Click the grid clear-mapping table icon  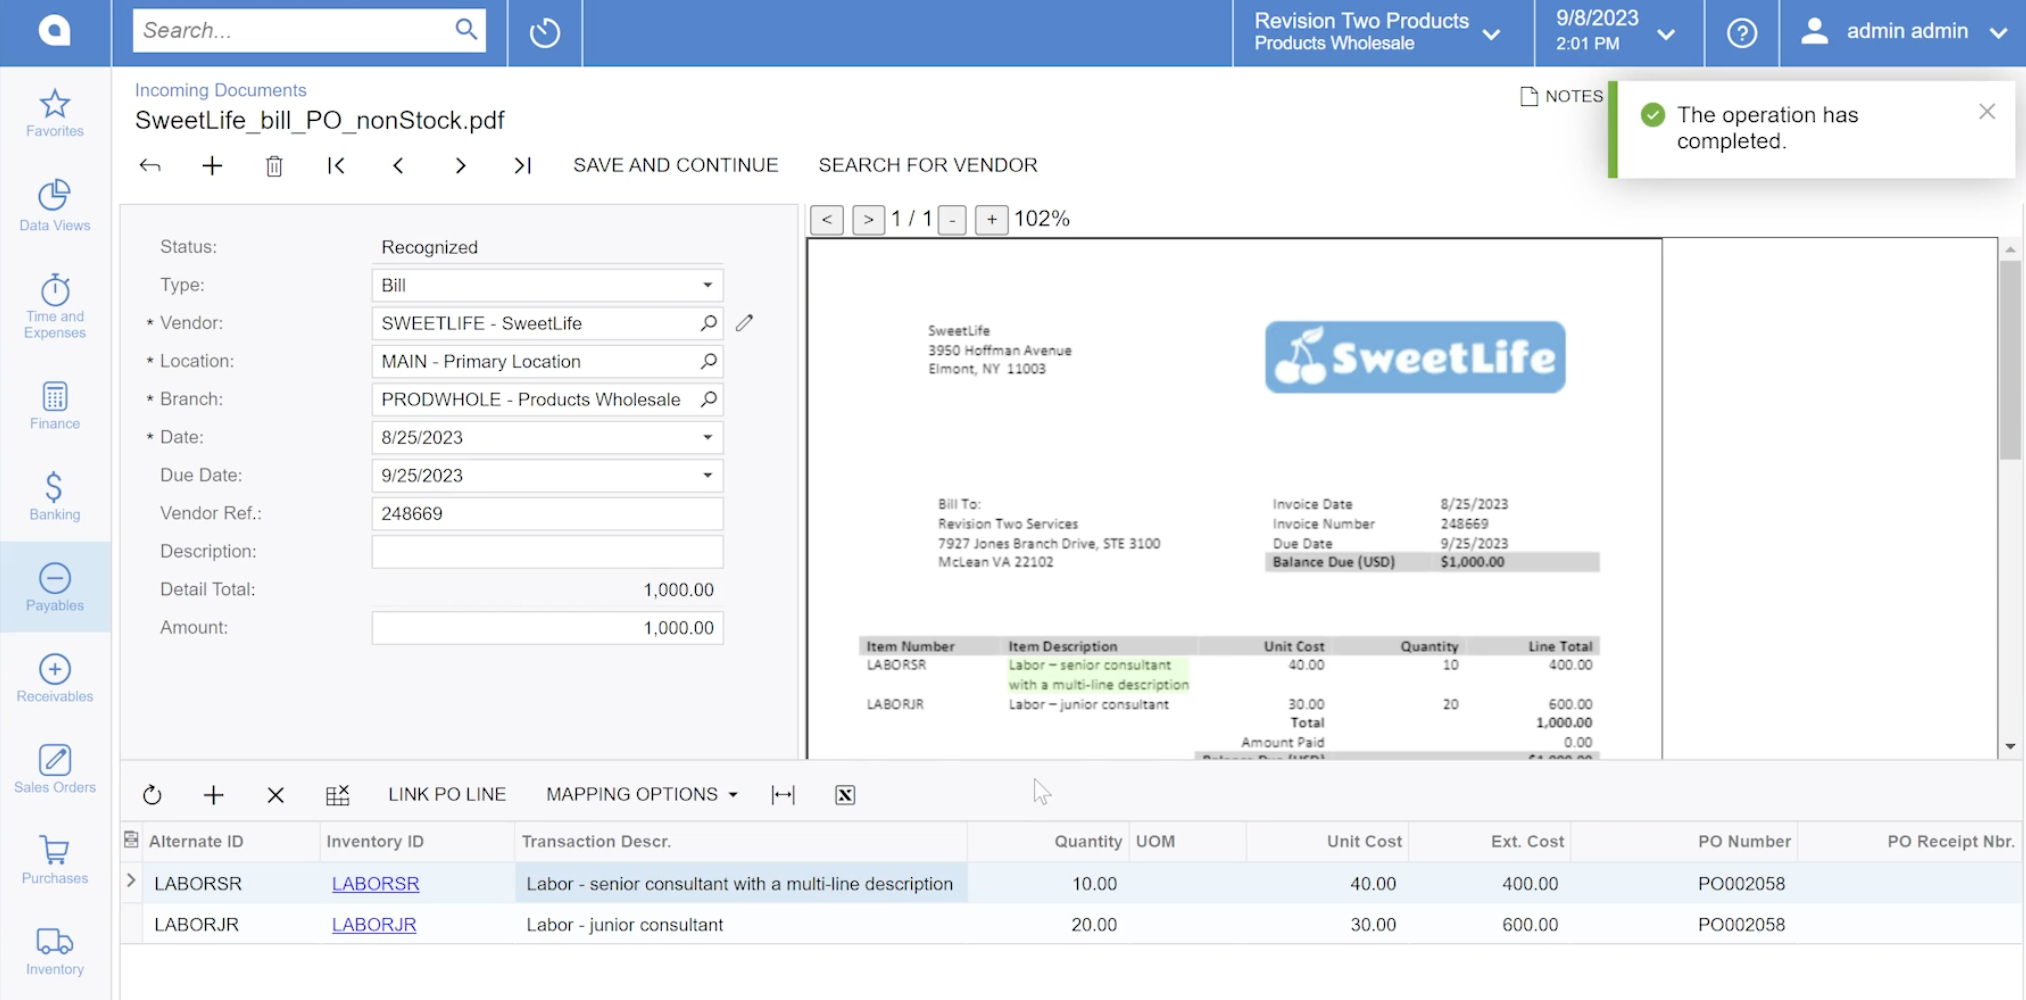click(x=338, y=795)
